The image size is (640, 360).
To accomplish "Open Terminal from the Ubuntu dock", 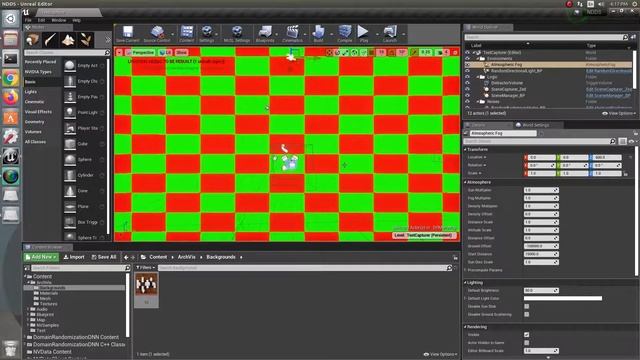I will pyautogui.click(x=11, y=58).
